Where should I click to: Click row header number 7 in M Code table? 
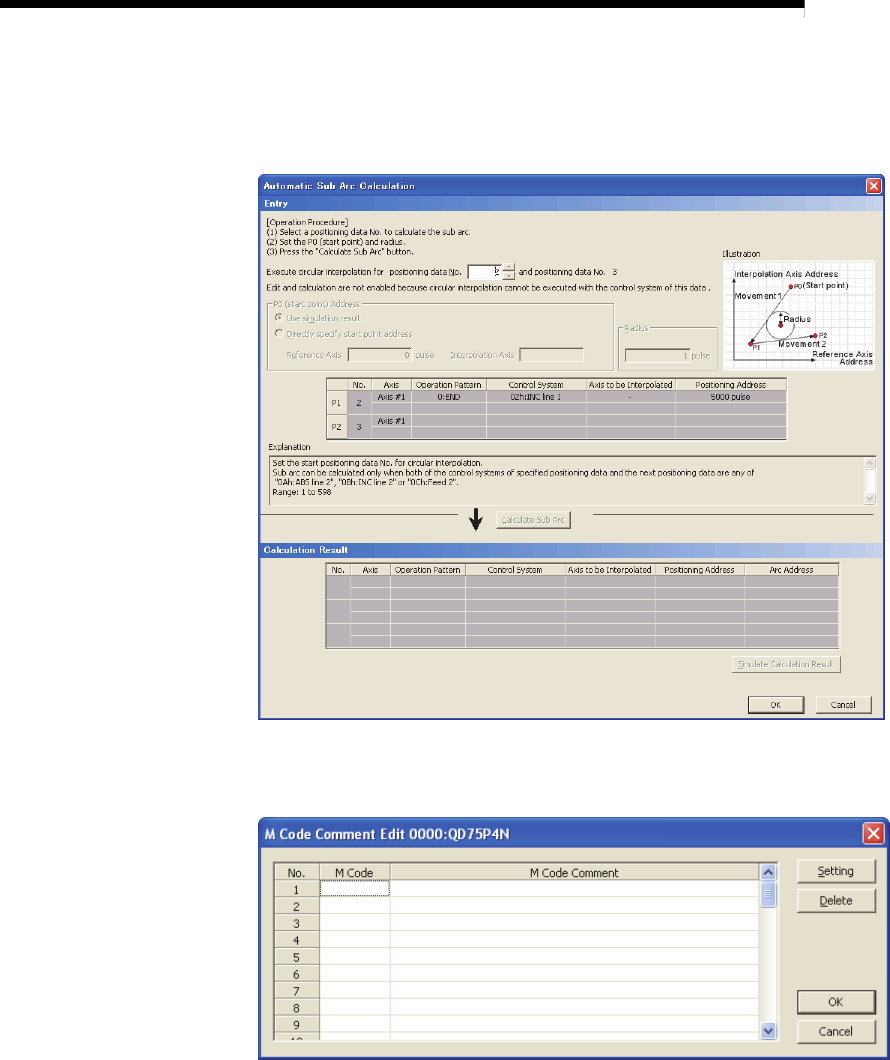296,991
